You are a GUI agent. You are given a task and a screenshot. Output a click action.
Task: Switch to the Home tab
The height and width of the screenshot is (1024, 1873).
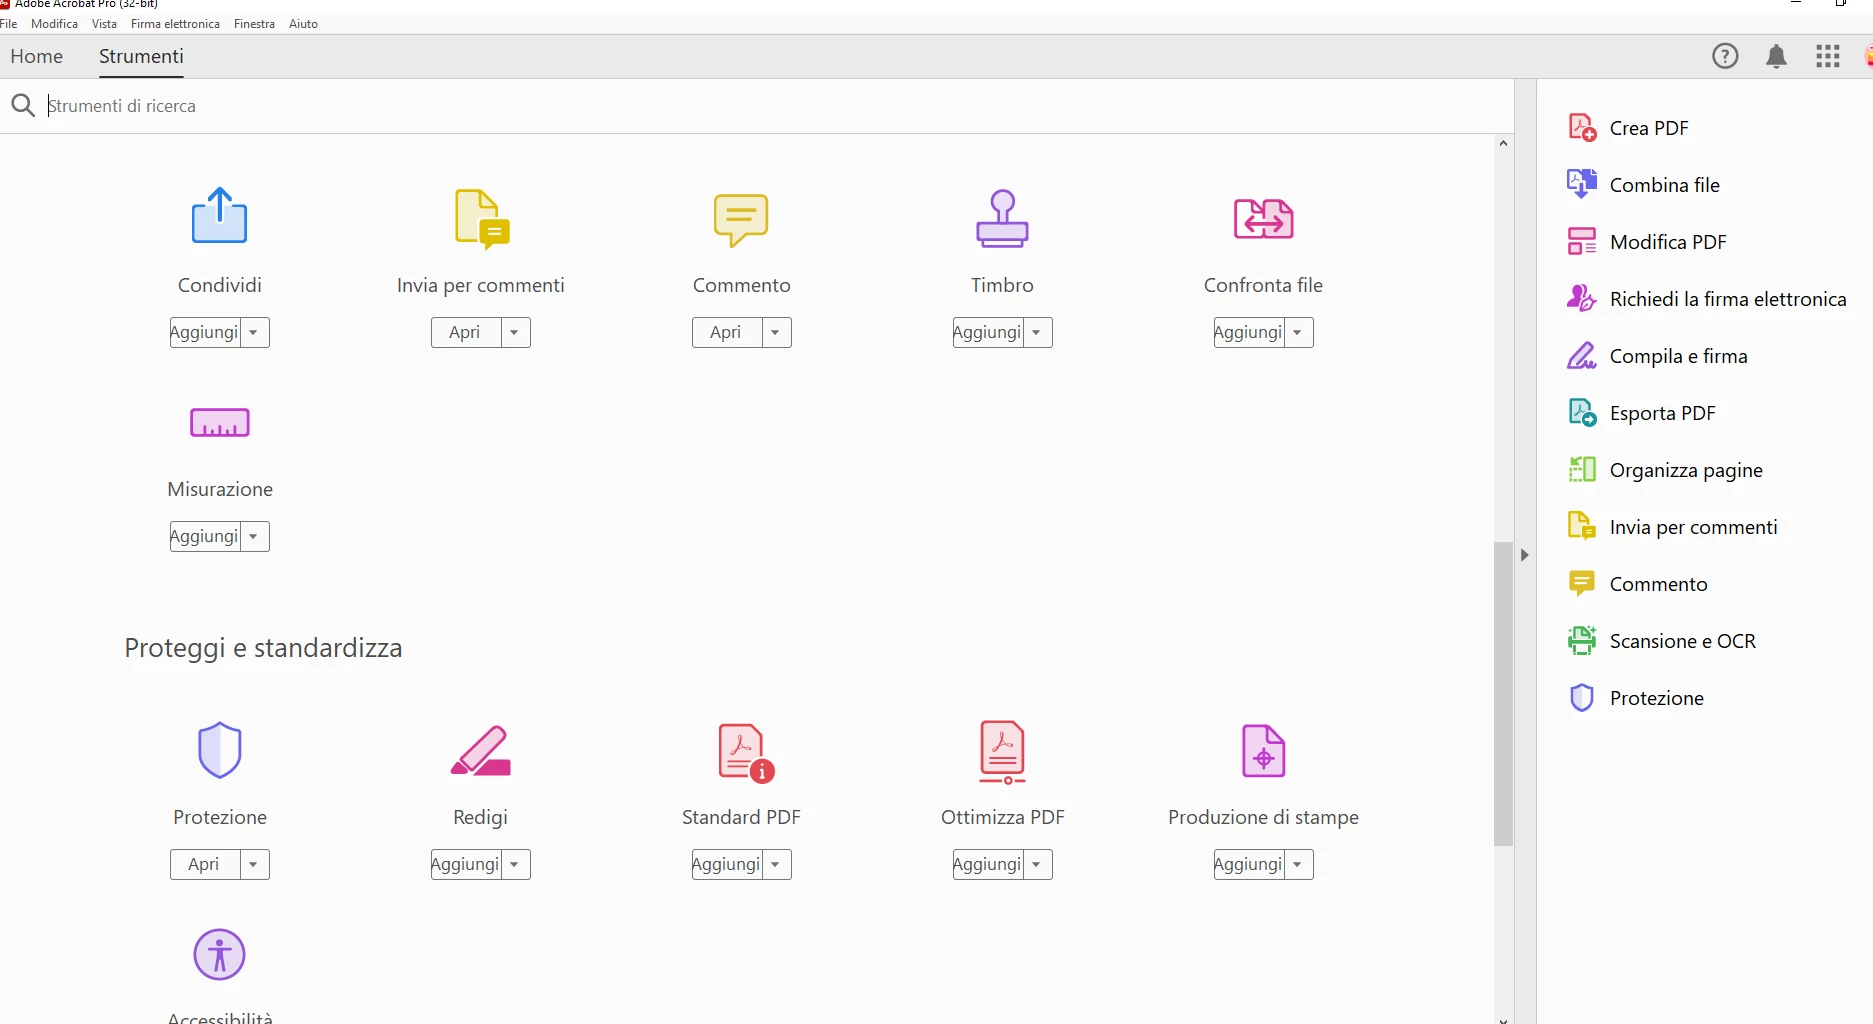point(37,56)
